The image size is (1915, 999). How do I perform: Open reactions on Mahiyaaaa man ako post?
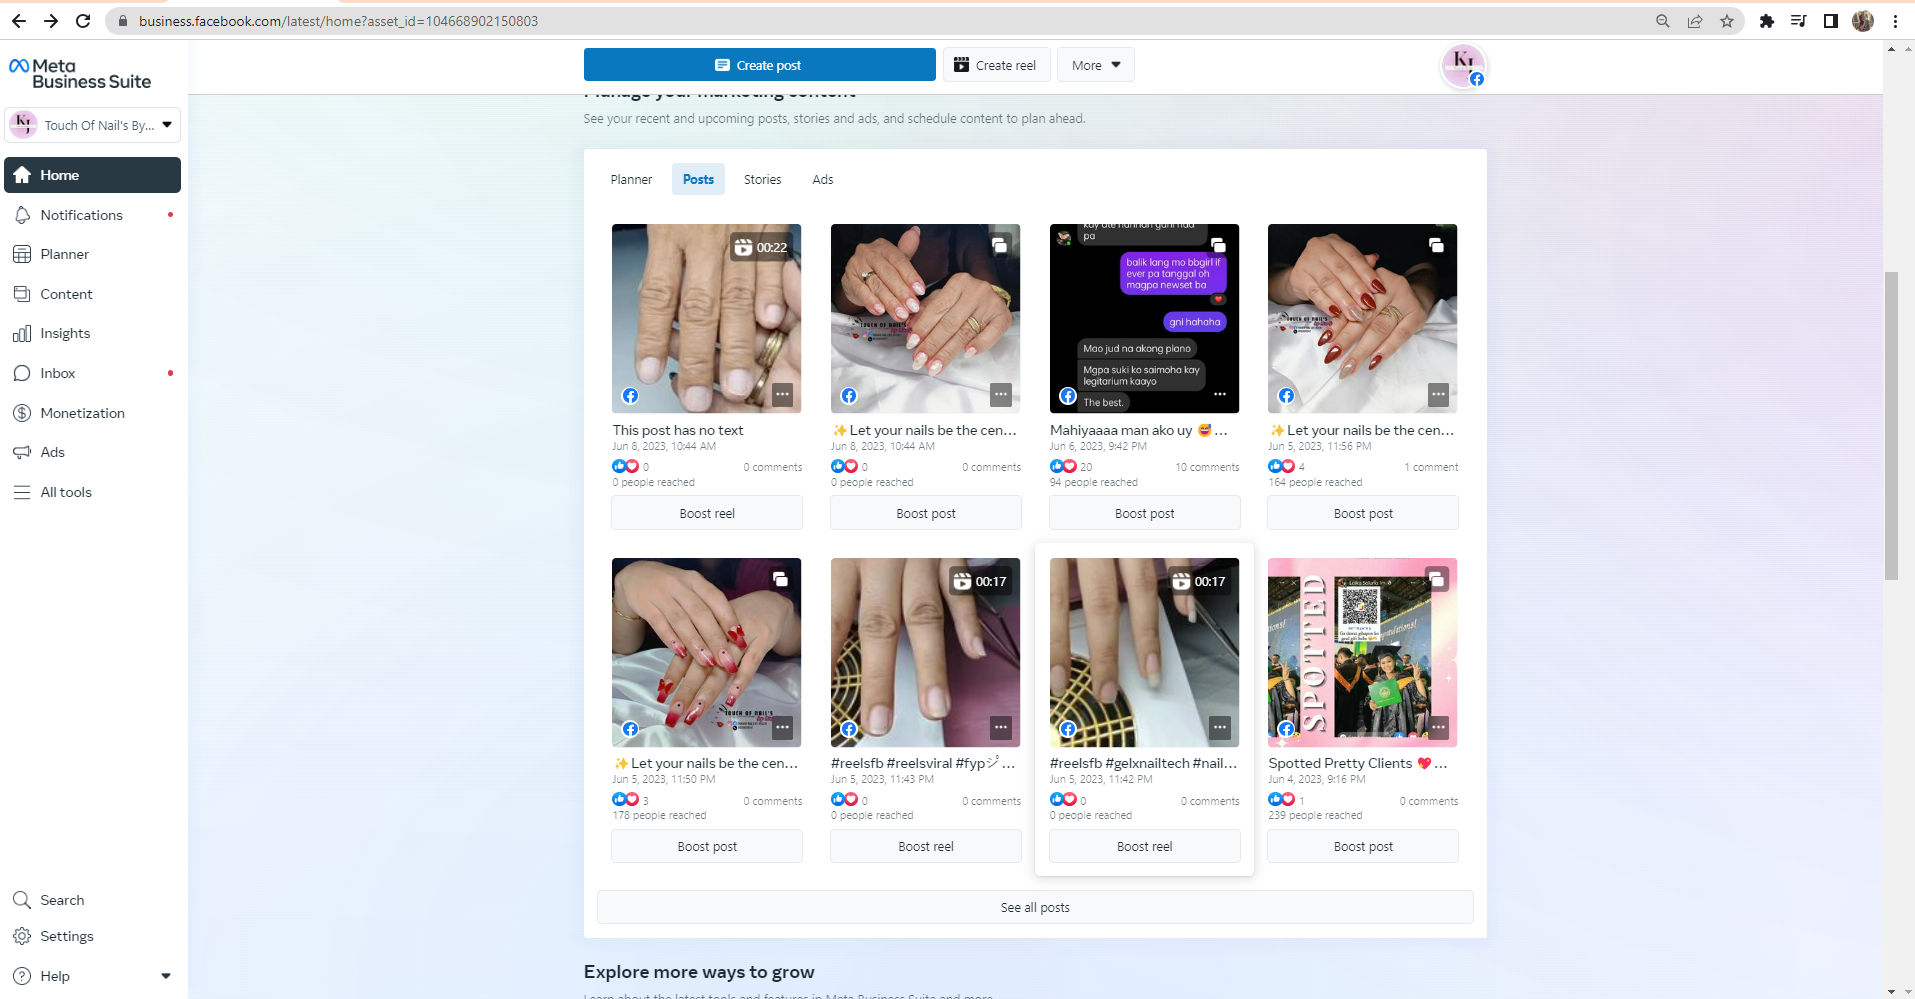pos(1071,467)
